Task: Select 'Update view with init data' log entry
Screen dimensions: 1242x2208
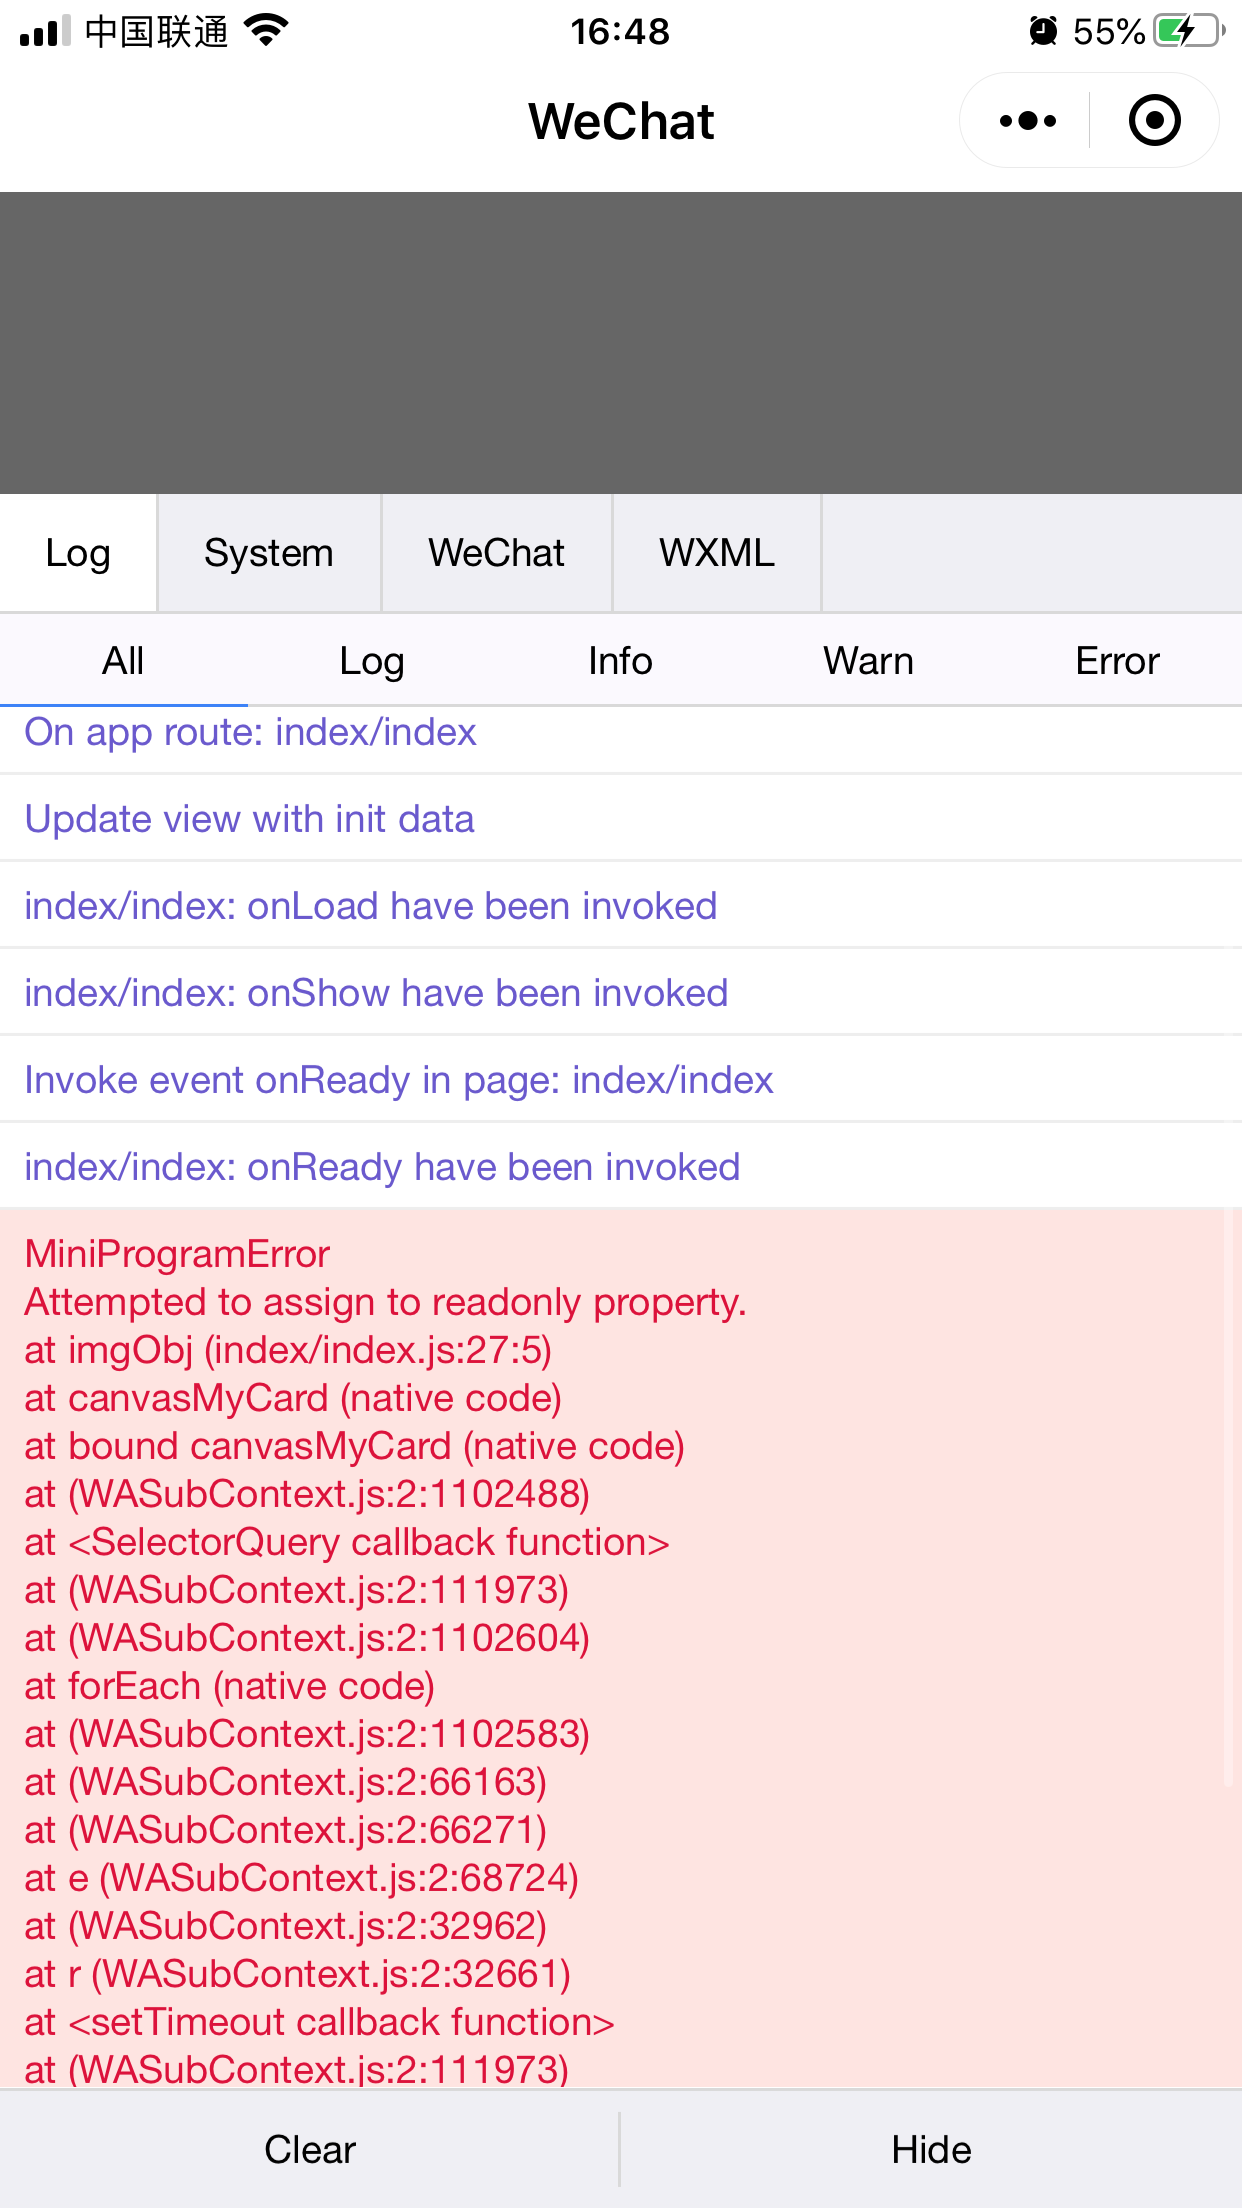Action: pos(621,819)
